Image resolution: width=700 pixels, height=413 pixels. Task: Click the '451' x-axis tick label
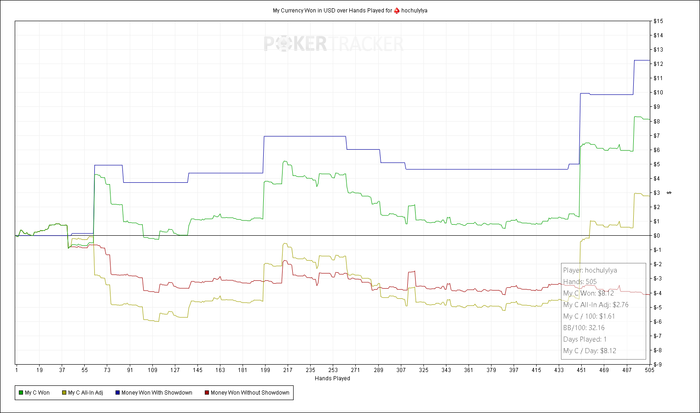581,370
